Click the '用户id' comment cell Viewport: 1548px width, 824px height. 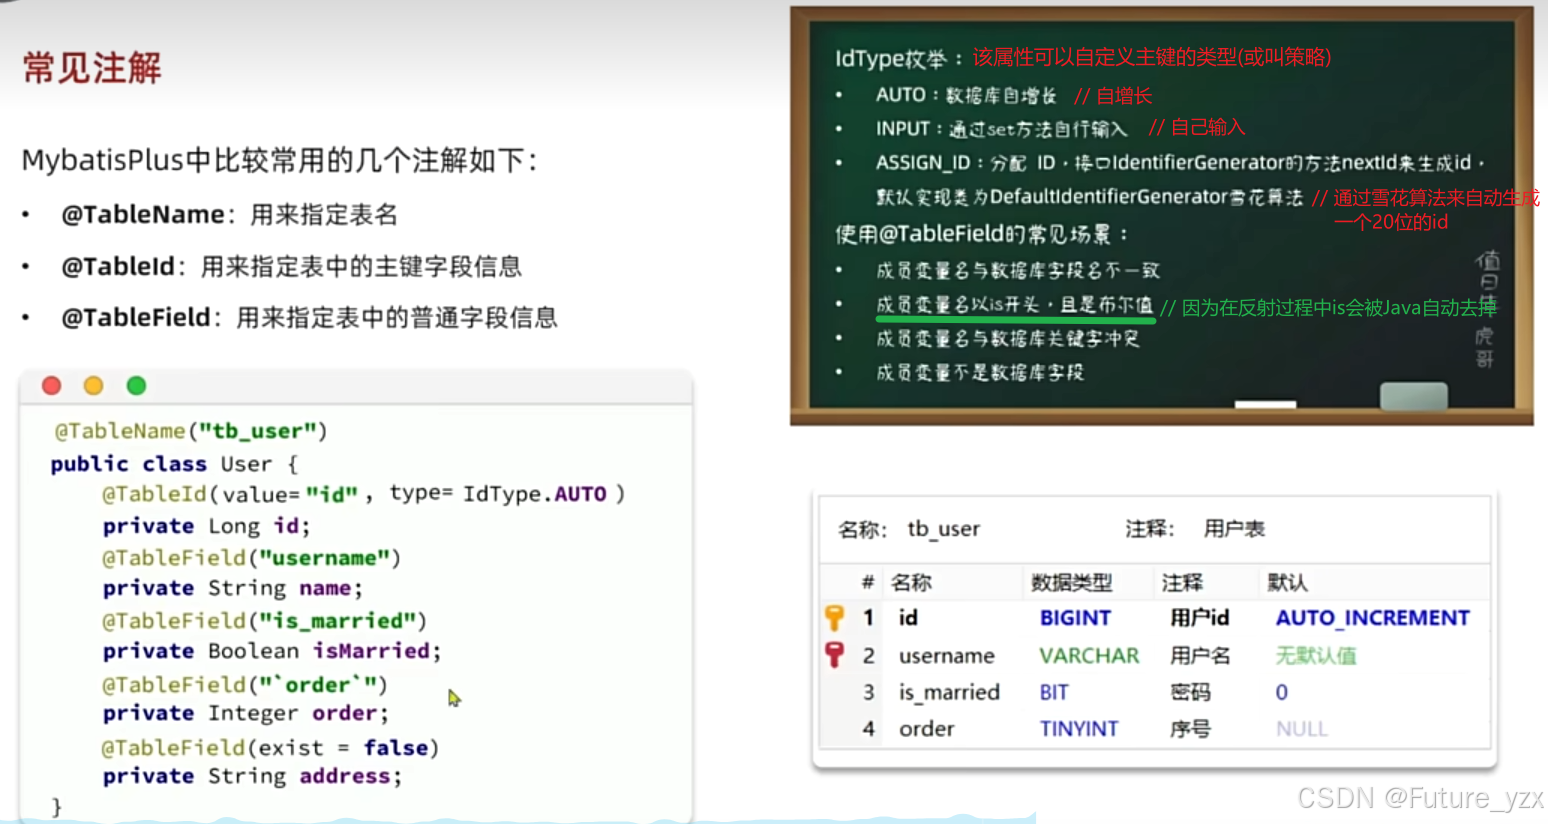coord(1199,618)
